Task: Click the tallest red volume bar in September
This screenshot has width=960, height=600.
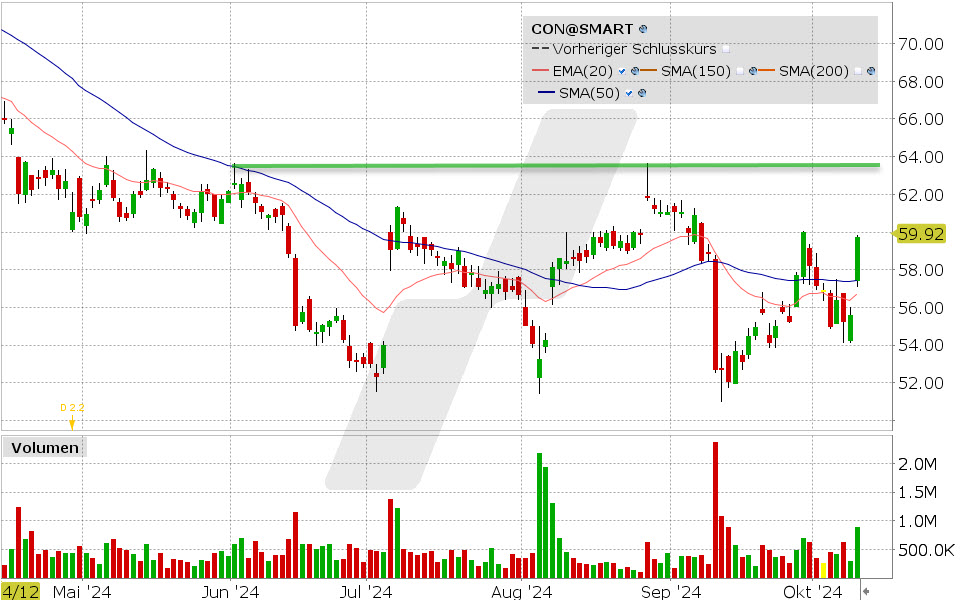Action: (715, 510)
